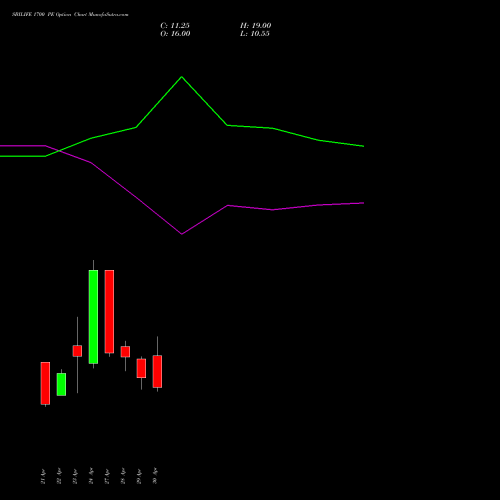500x500 pixels.
Task: Click the 21 Apr date label
Action: (x=43, y=476)
